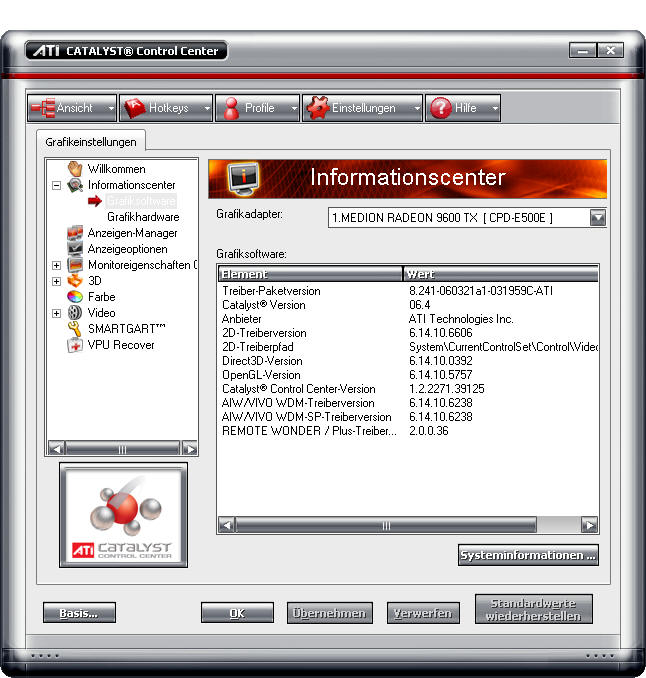Switch to the Grafikeinstellungen tab
Screen dimensions: 646x678
91,142
